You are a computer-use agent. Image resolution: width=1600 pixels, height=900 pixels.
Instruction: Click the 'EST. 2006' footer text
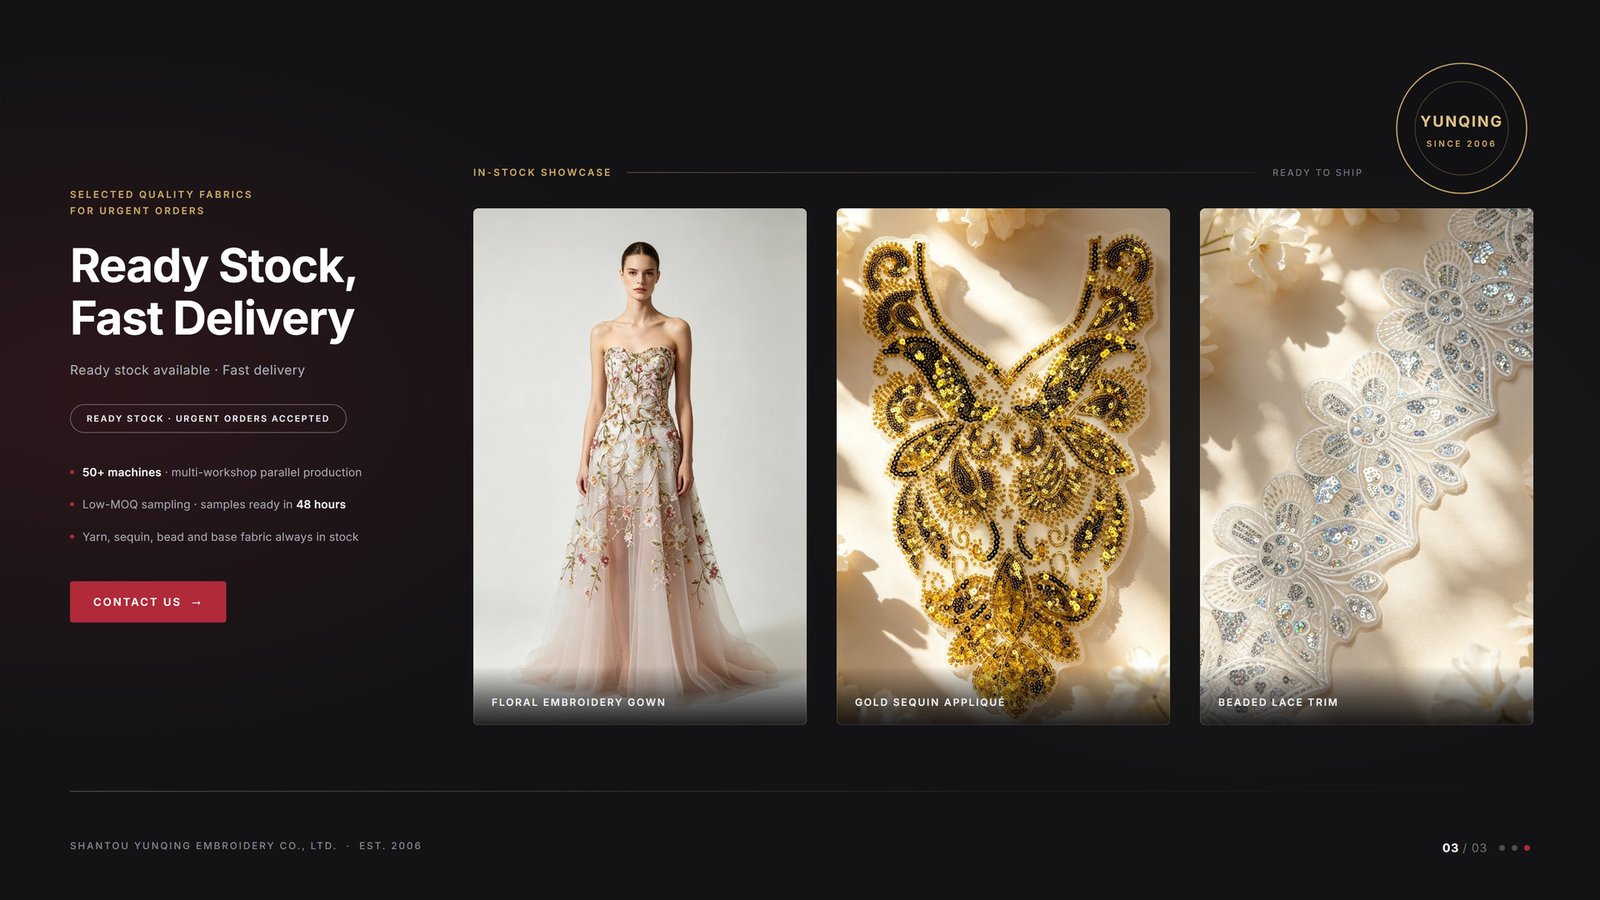pos(390,846)
